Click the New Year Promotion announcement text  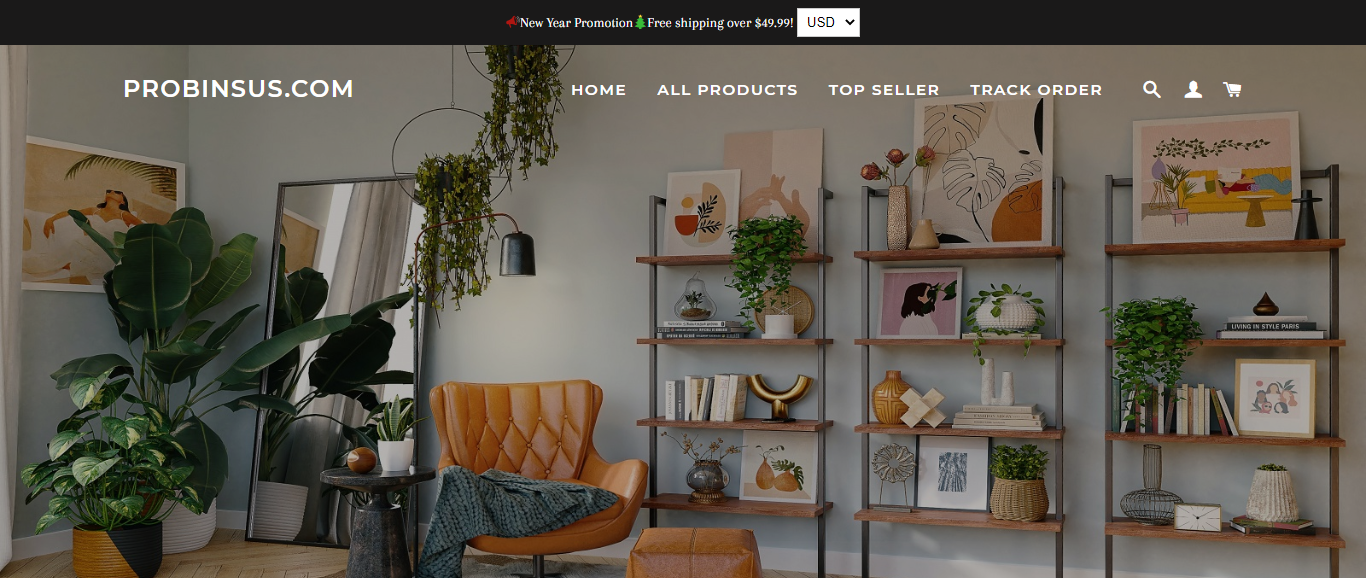point(576,22)
